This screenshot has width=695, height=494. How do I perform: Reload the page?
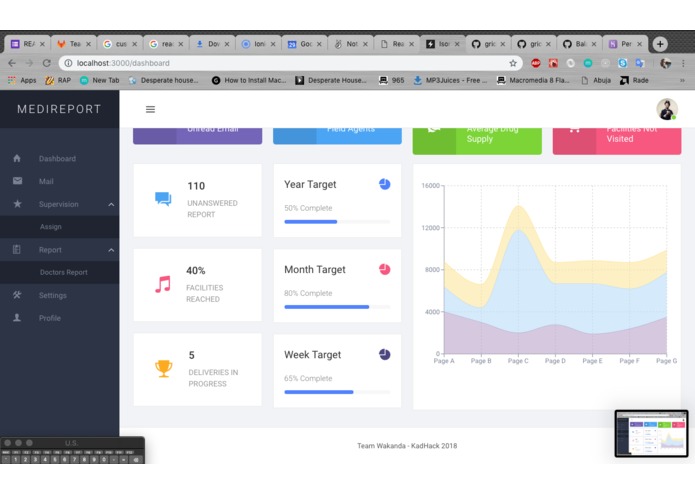click(47, 63)
